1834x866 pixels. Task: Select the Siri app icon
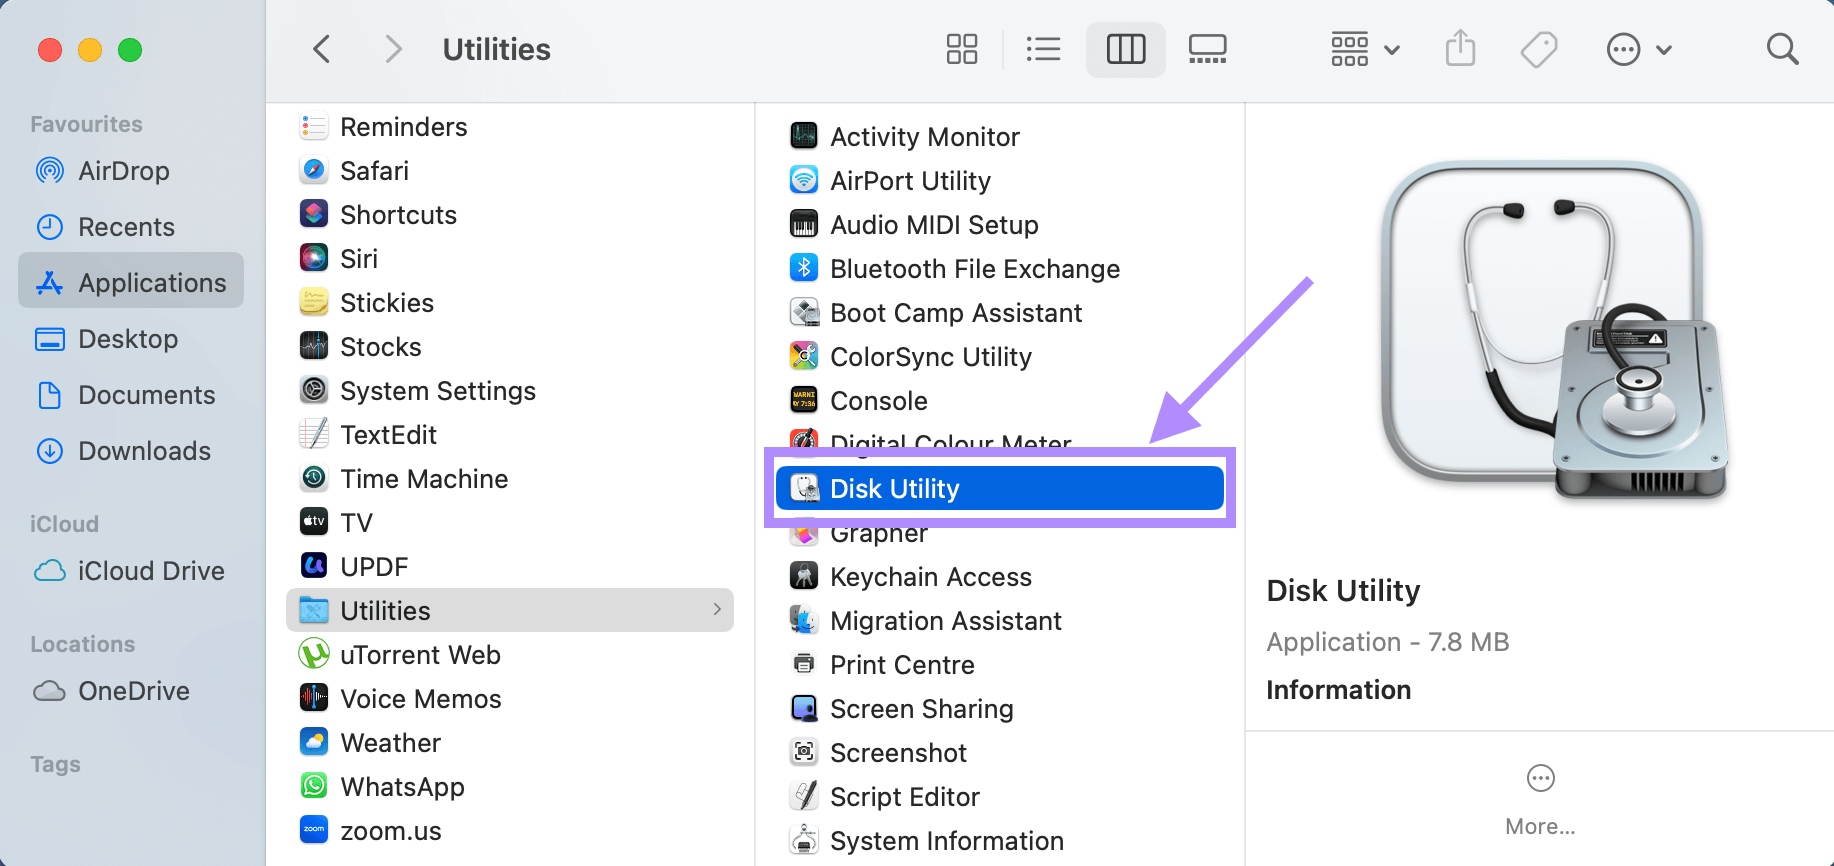pos(314,259)
